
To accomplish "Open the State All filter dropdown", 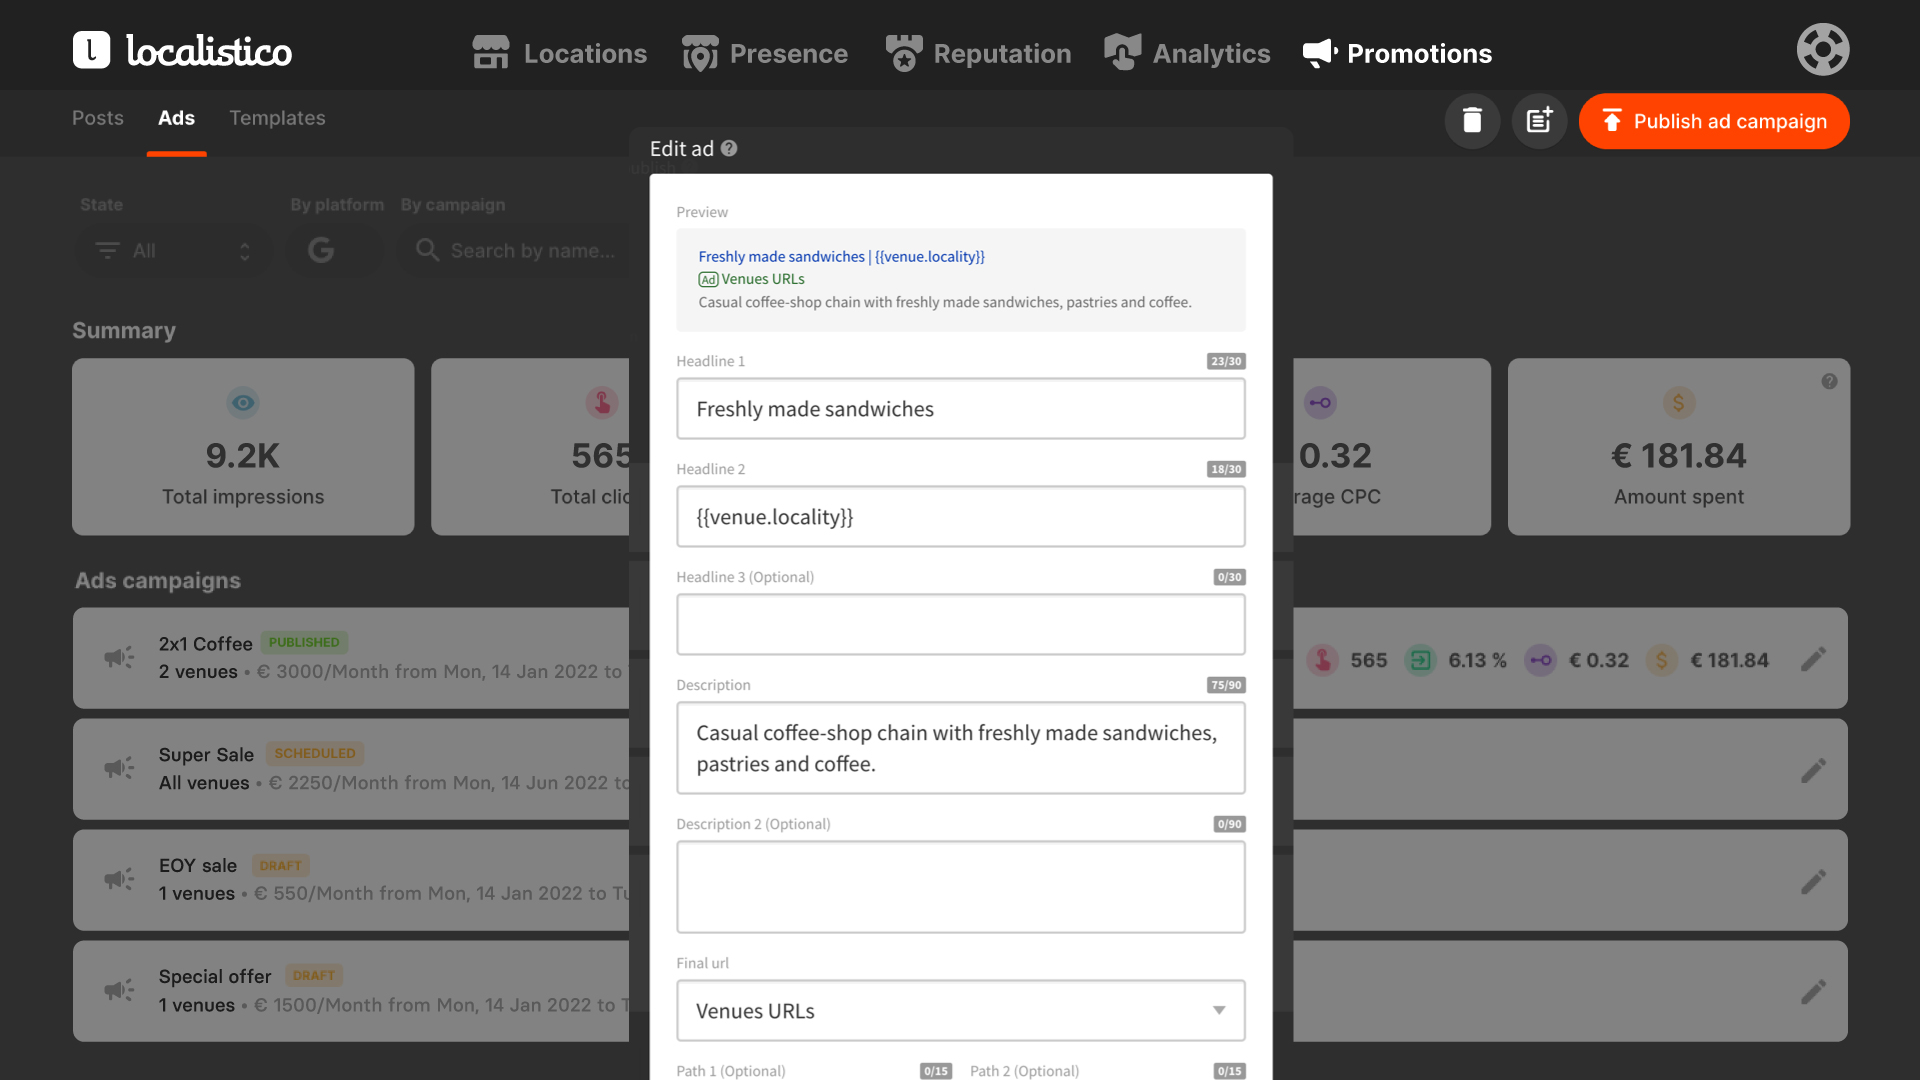I will [172, 251].
